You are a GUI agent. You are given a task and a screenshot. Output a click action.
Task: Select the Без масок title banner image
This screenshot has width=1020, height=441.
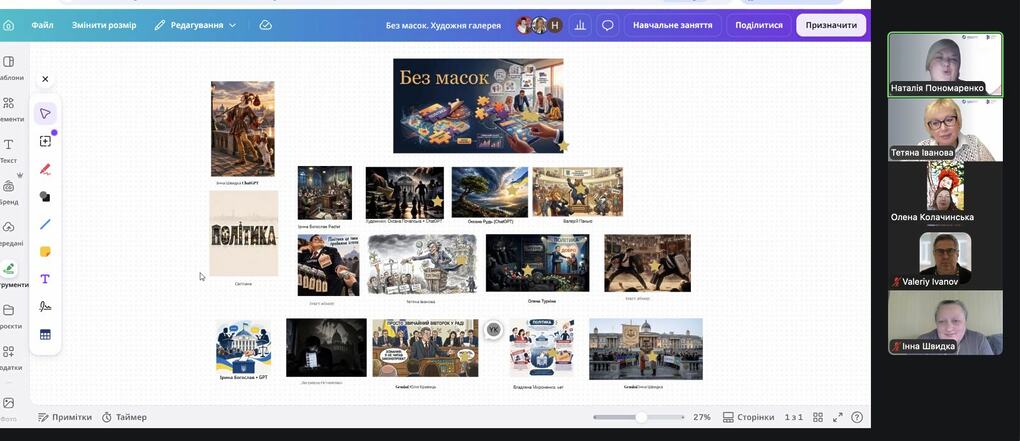point(478,106)
